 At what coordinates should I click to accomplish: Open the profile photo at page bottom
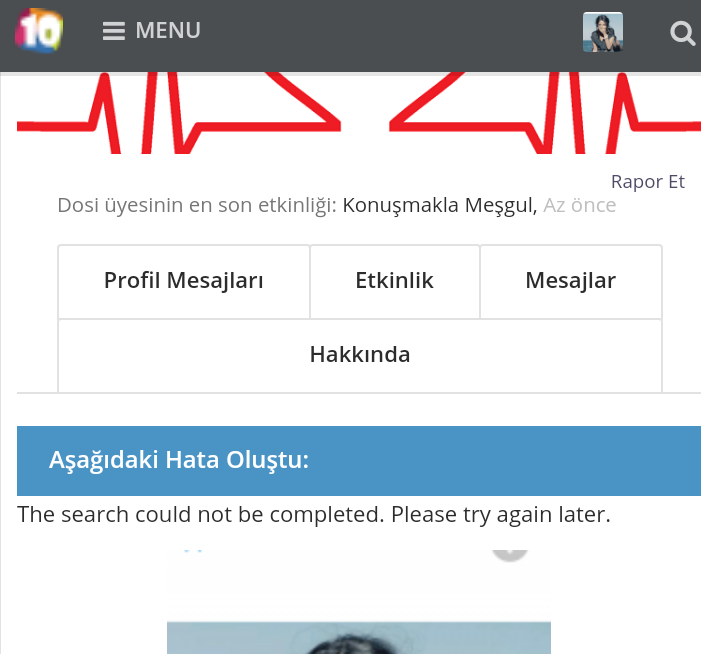click(x=359, y=638)
